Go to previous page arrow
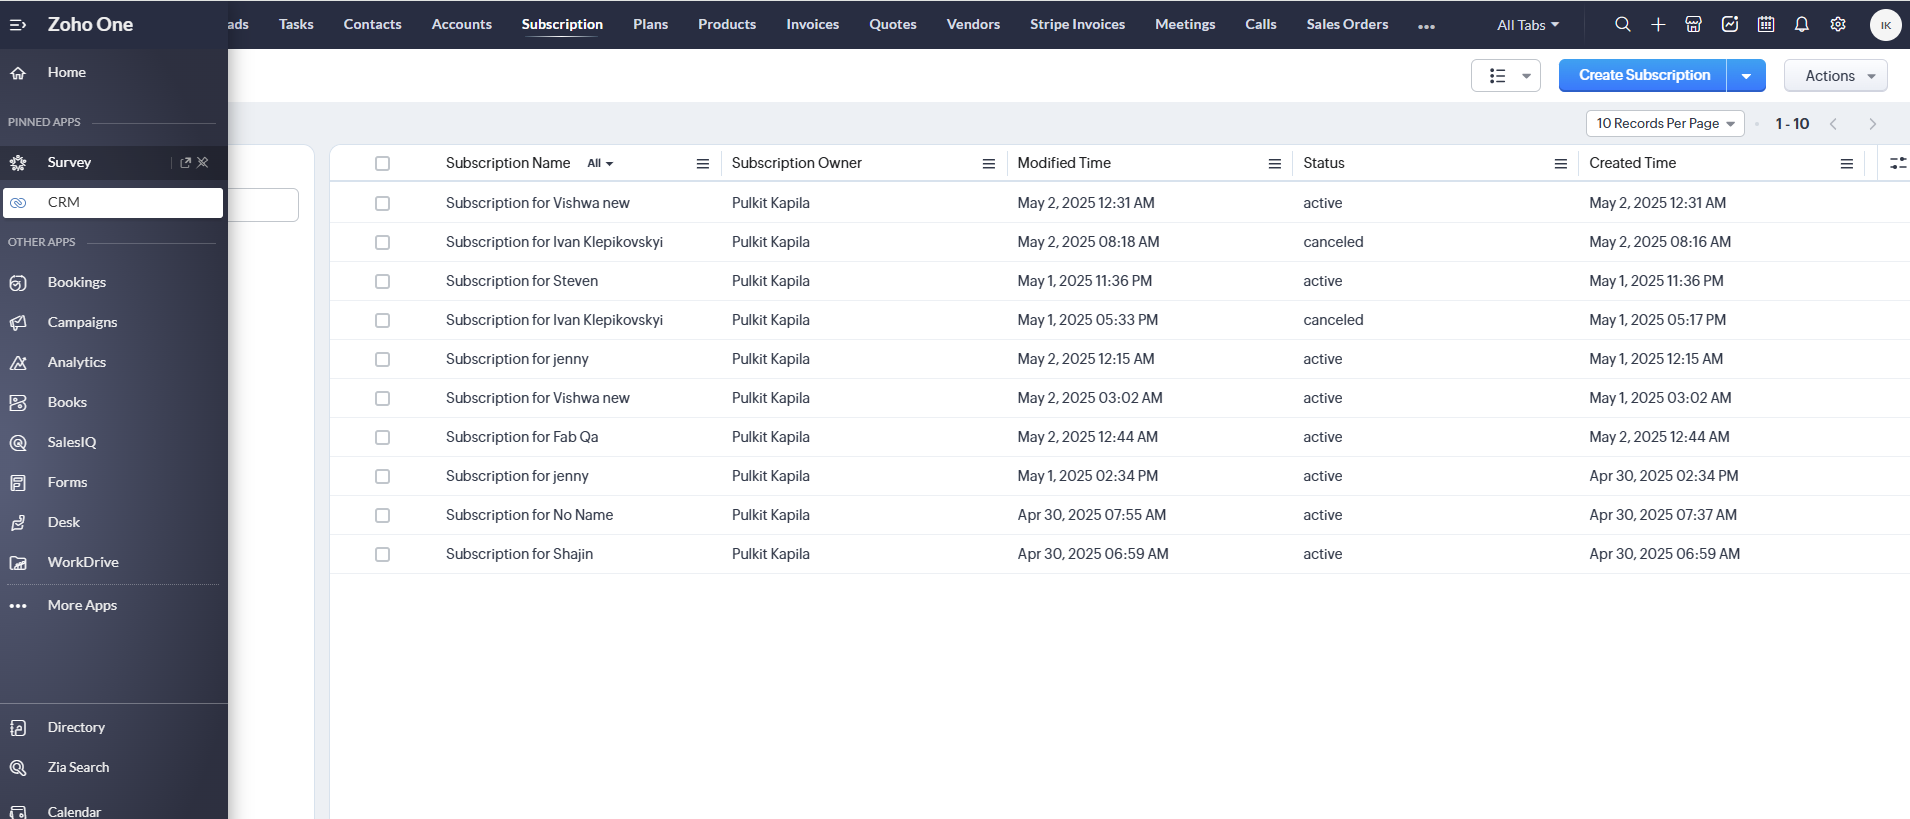Viewport: 1910px width, 819px height. [x=1833, y=124]
